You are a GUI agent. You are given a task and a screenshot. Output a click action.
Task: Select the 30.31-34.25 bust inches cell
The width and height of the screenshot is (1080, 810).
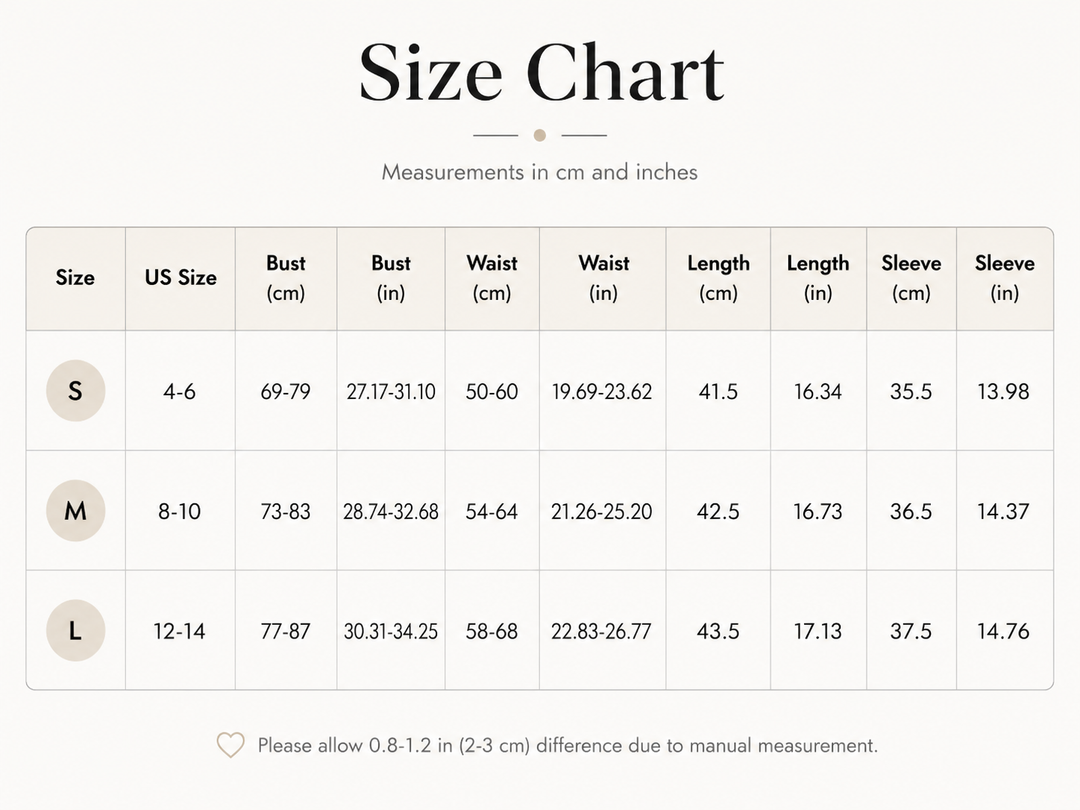pyautogui.click(x=391, y=631)
